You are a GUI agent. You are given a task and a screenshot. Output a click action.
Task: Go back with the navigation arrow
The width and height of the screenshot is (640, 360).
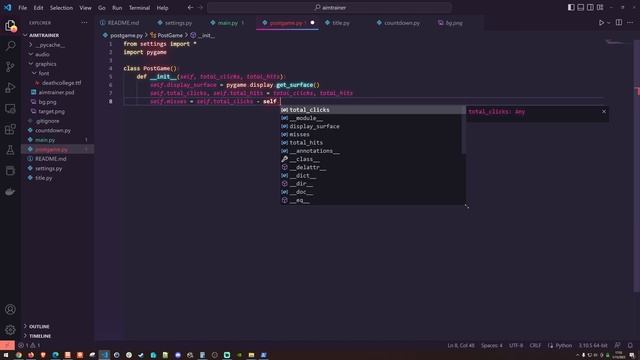coord(190,7)
